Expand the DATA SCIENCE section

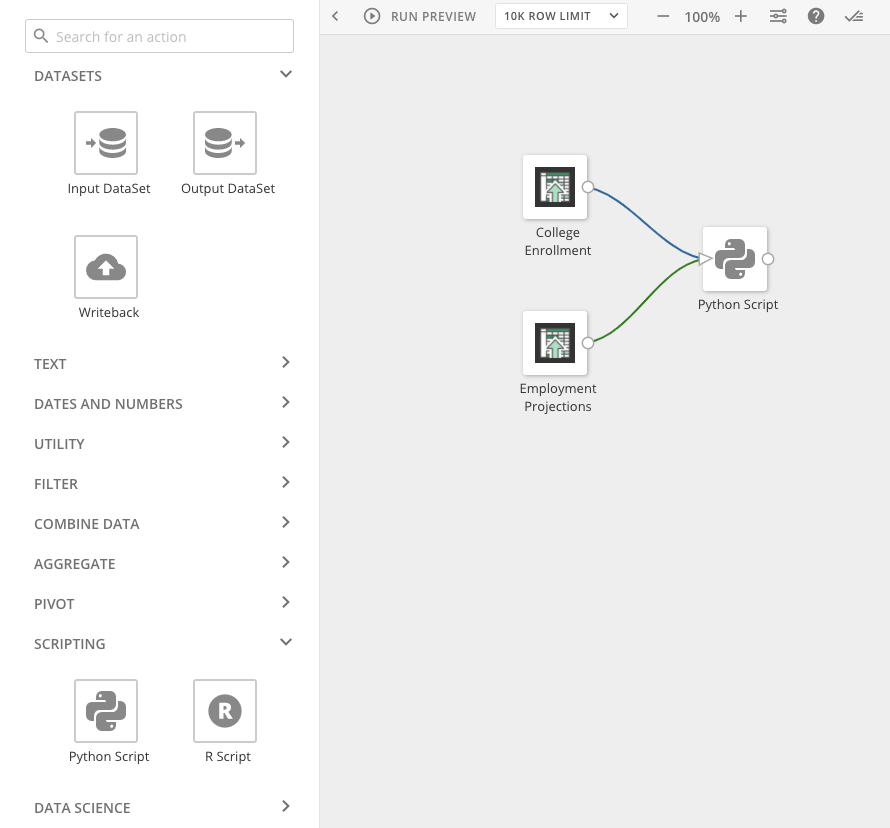pyautogui.click(x=286, y=807)
